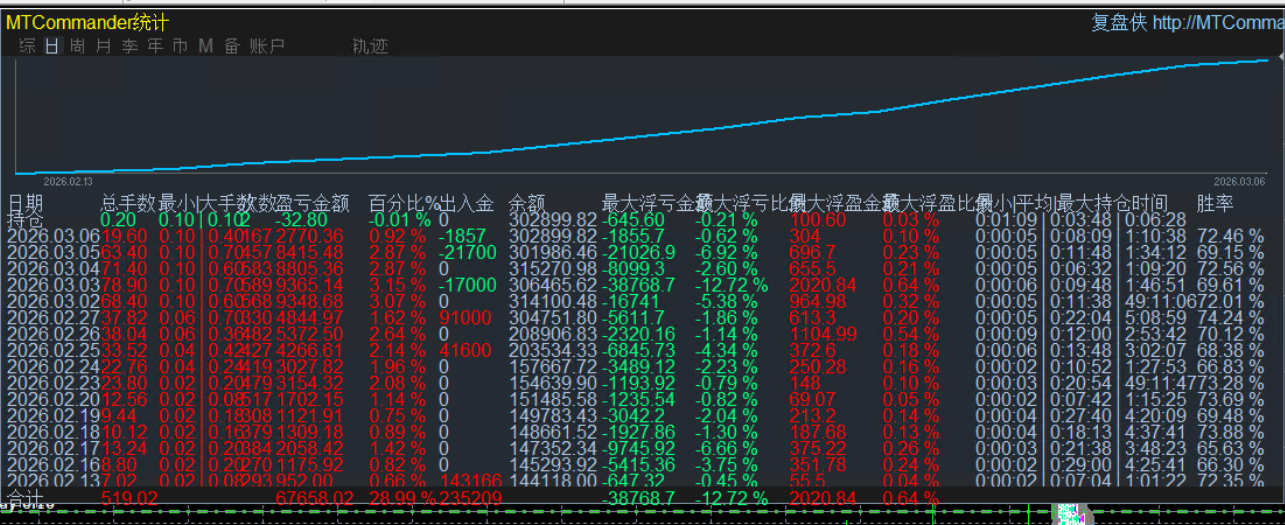Select the 2026.02.27 date row
The height and width of the screenshot is (525, 1285).
[x=53, y=317]
